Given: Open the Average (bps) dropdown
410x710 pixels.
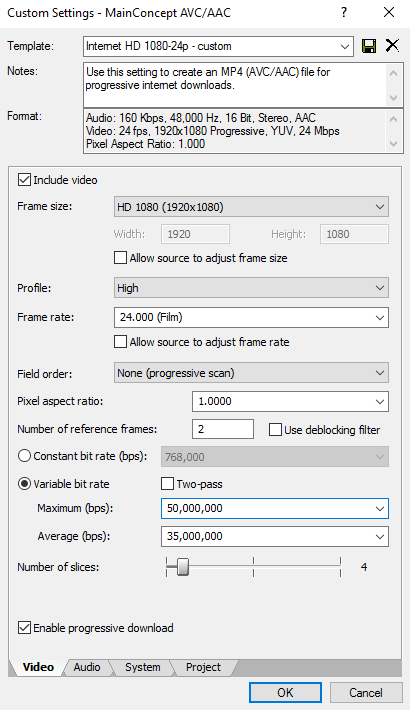Looking at the screenshot, I should (x=275, y=536).
